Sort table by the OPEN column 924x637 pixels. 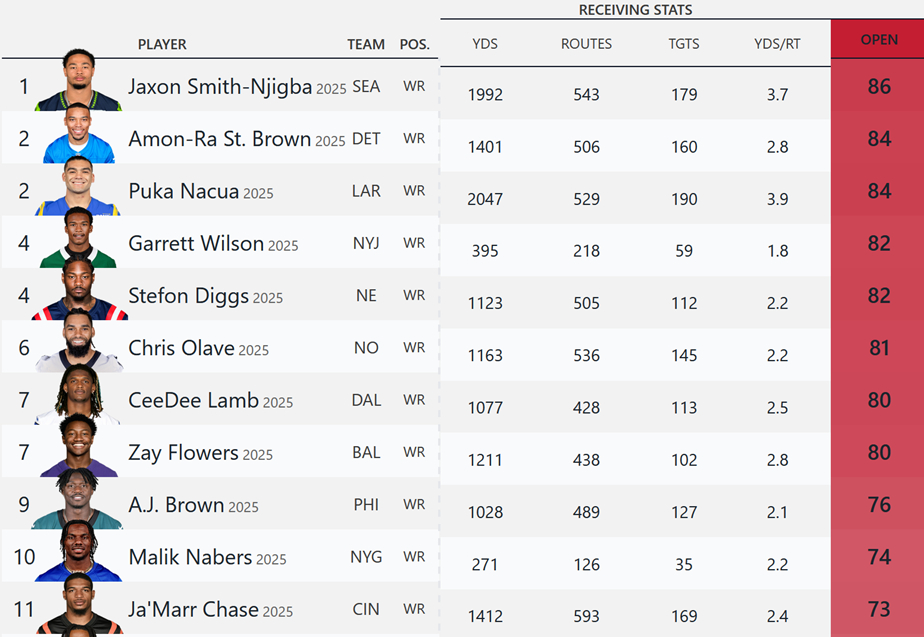[x=879, y=40]
